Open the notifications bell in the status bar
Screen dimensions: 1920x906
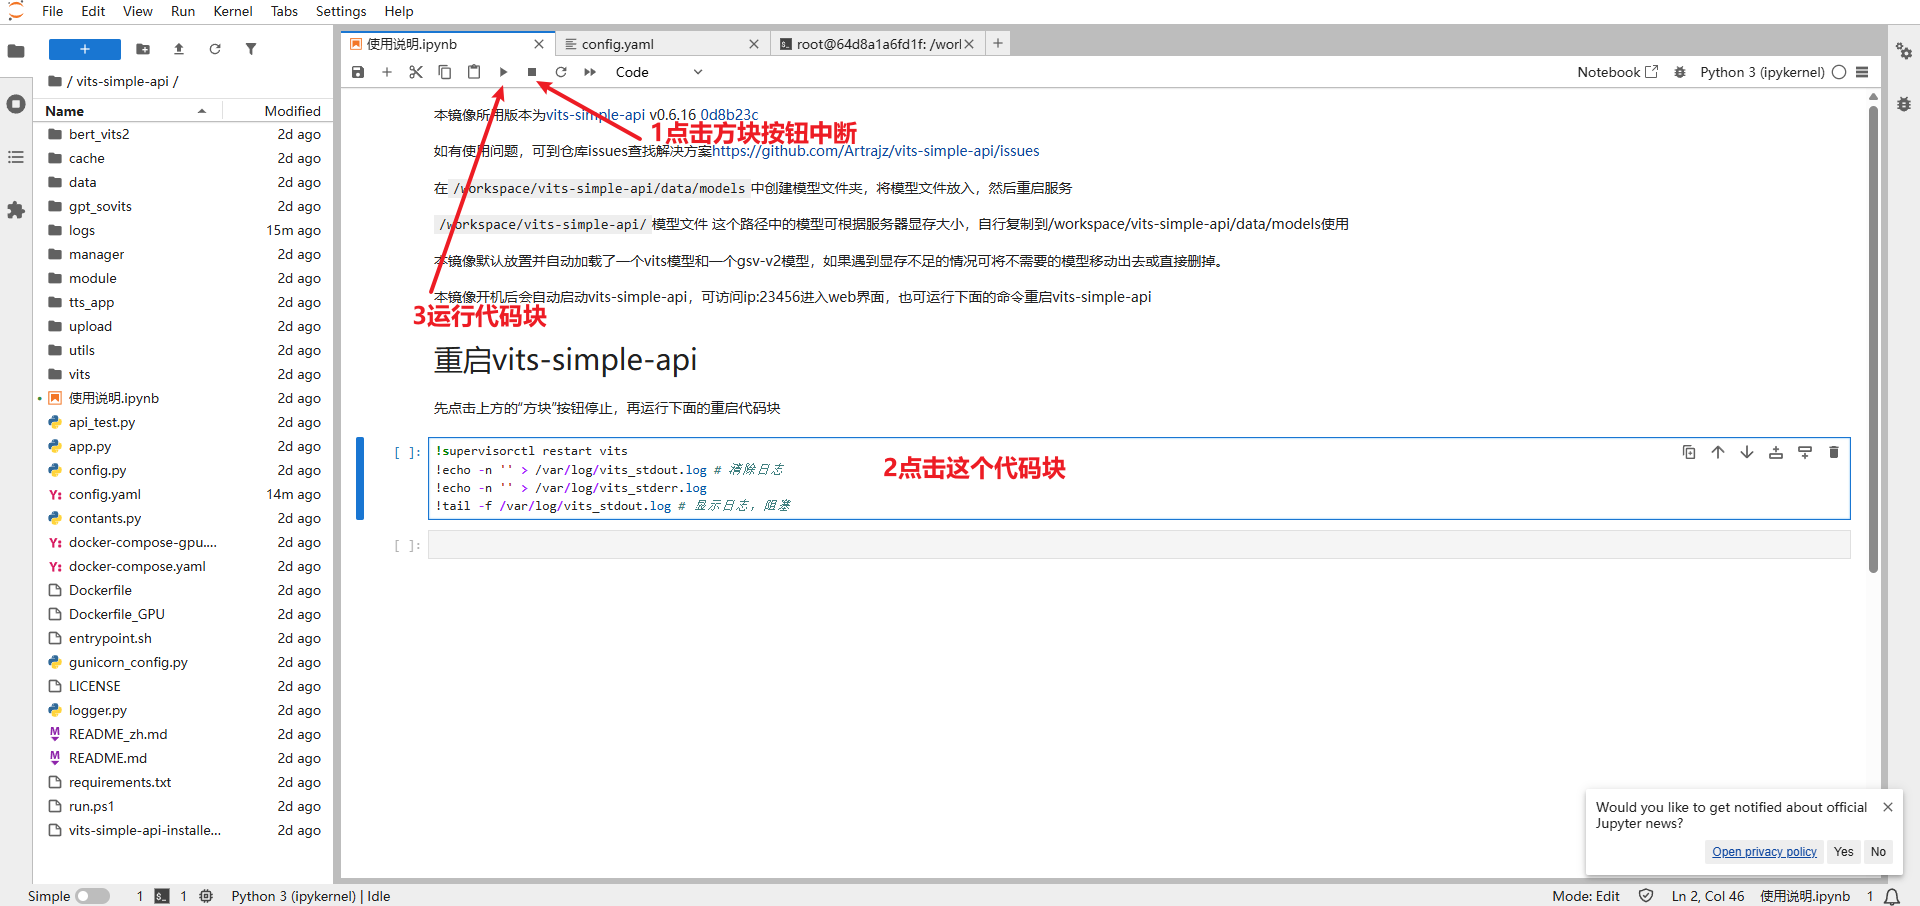click(x=1892, y=896)
